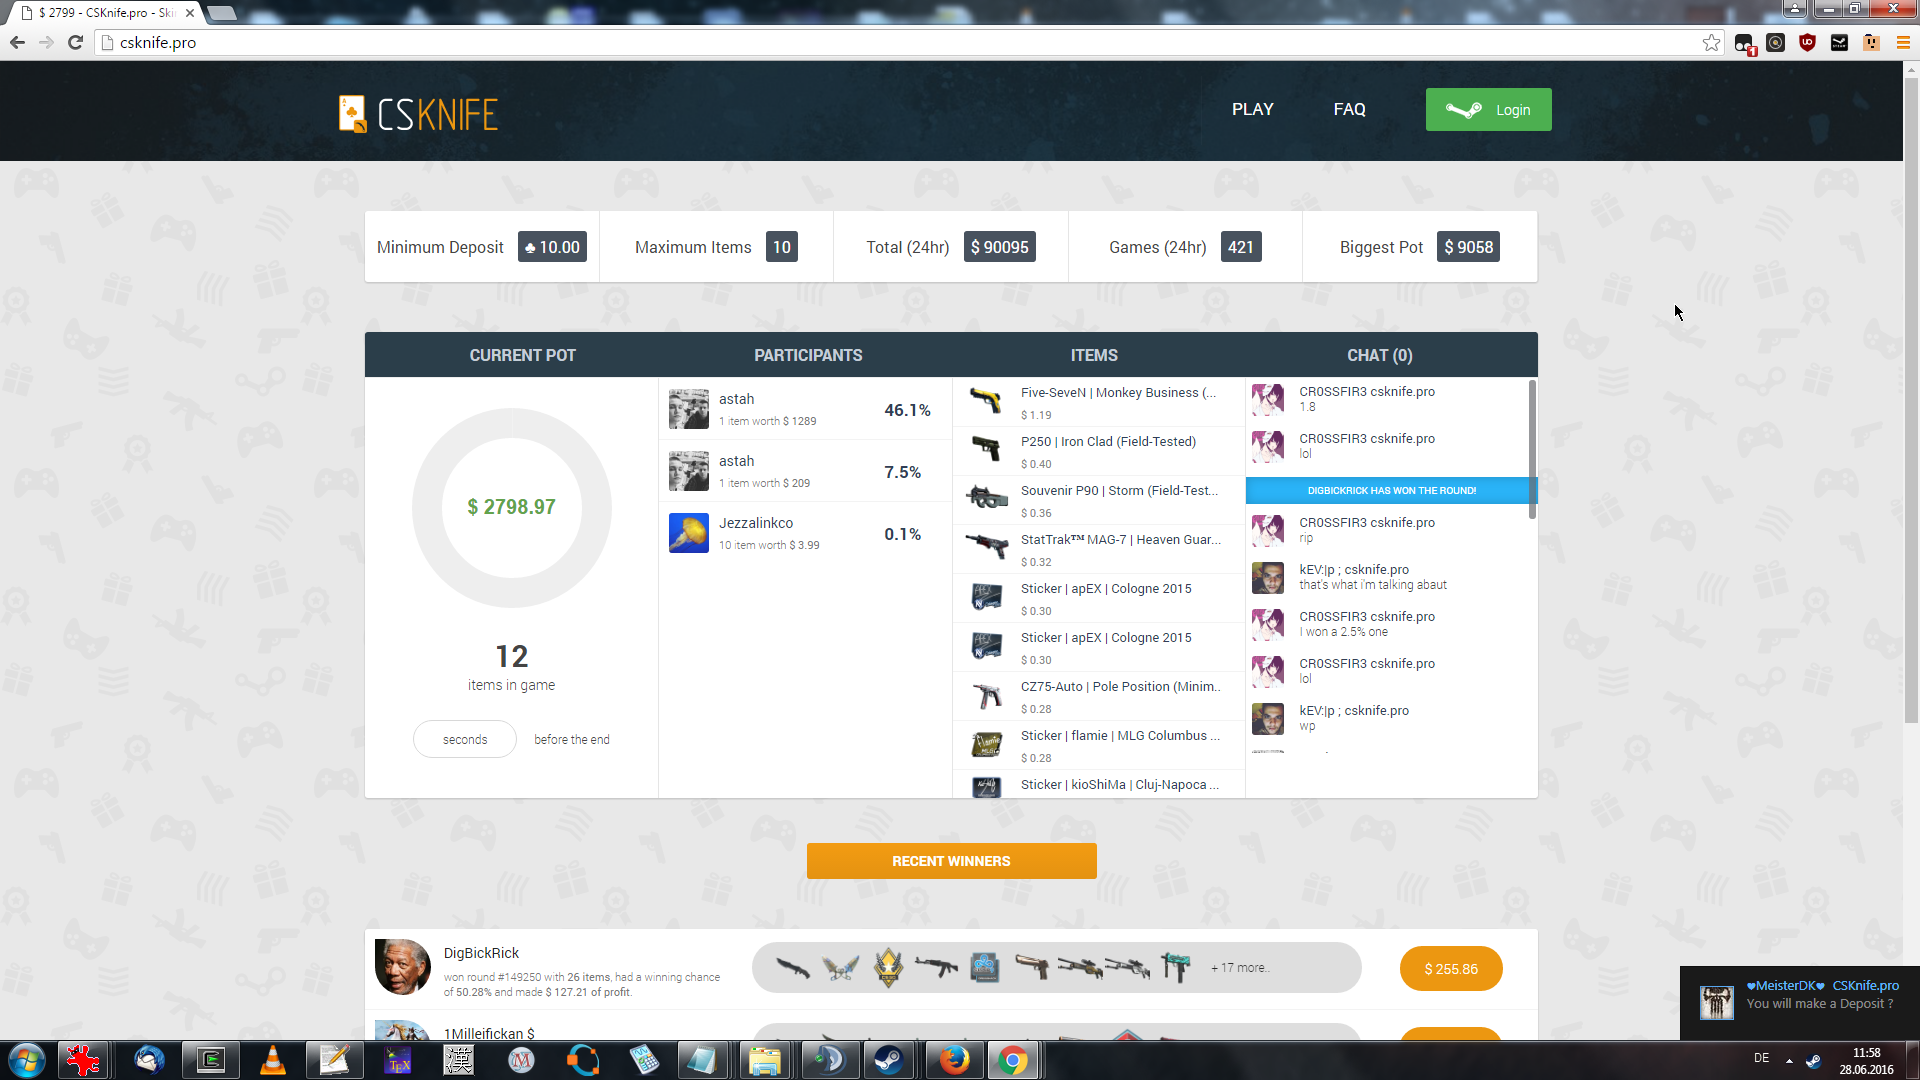Click DigBickRick winner avatar
Image resolution: width=1920 pixels, height=1080 pixels.
click(x=402, y=967)
